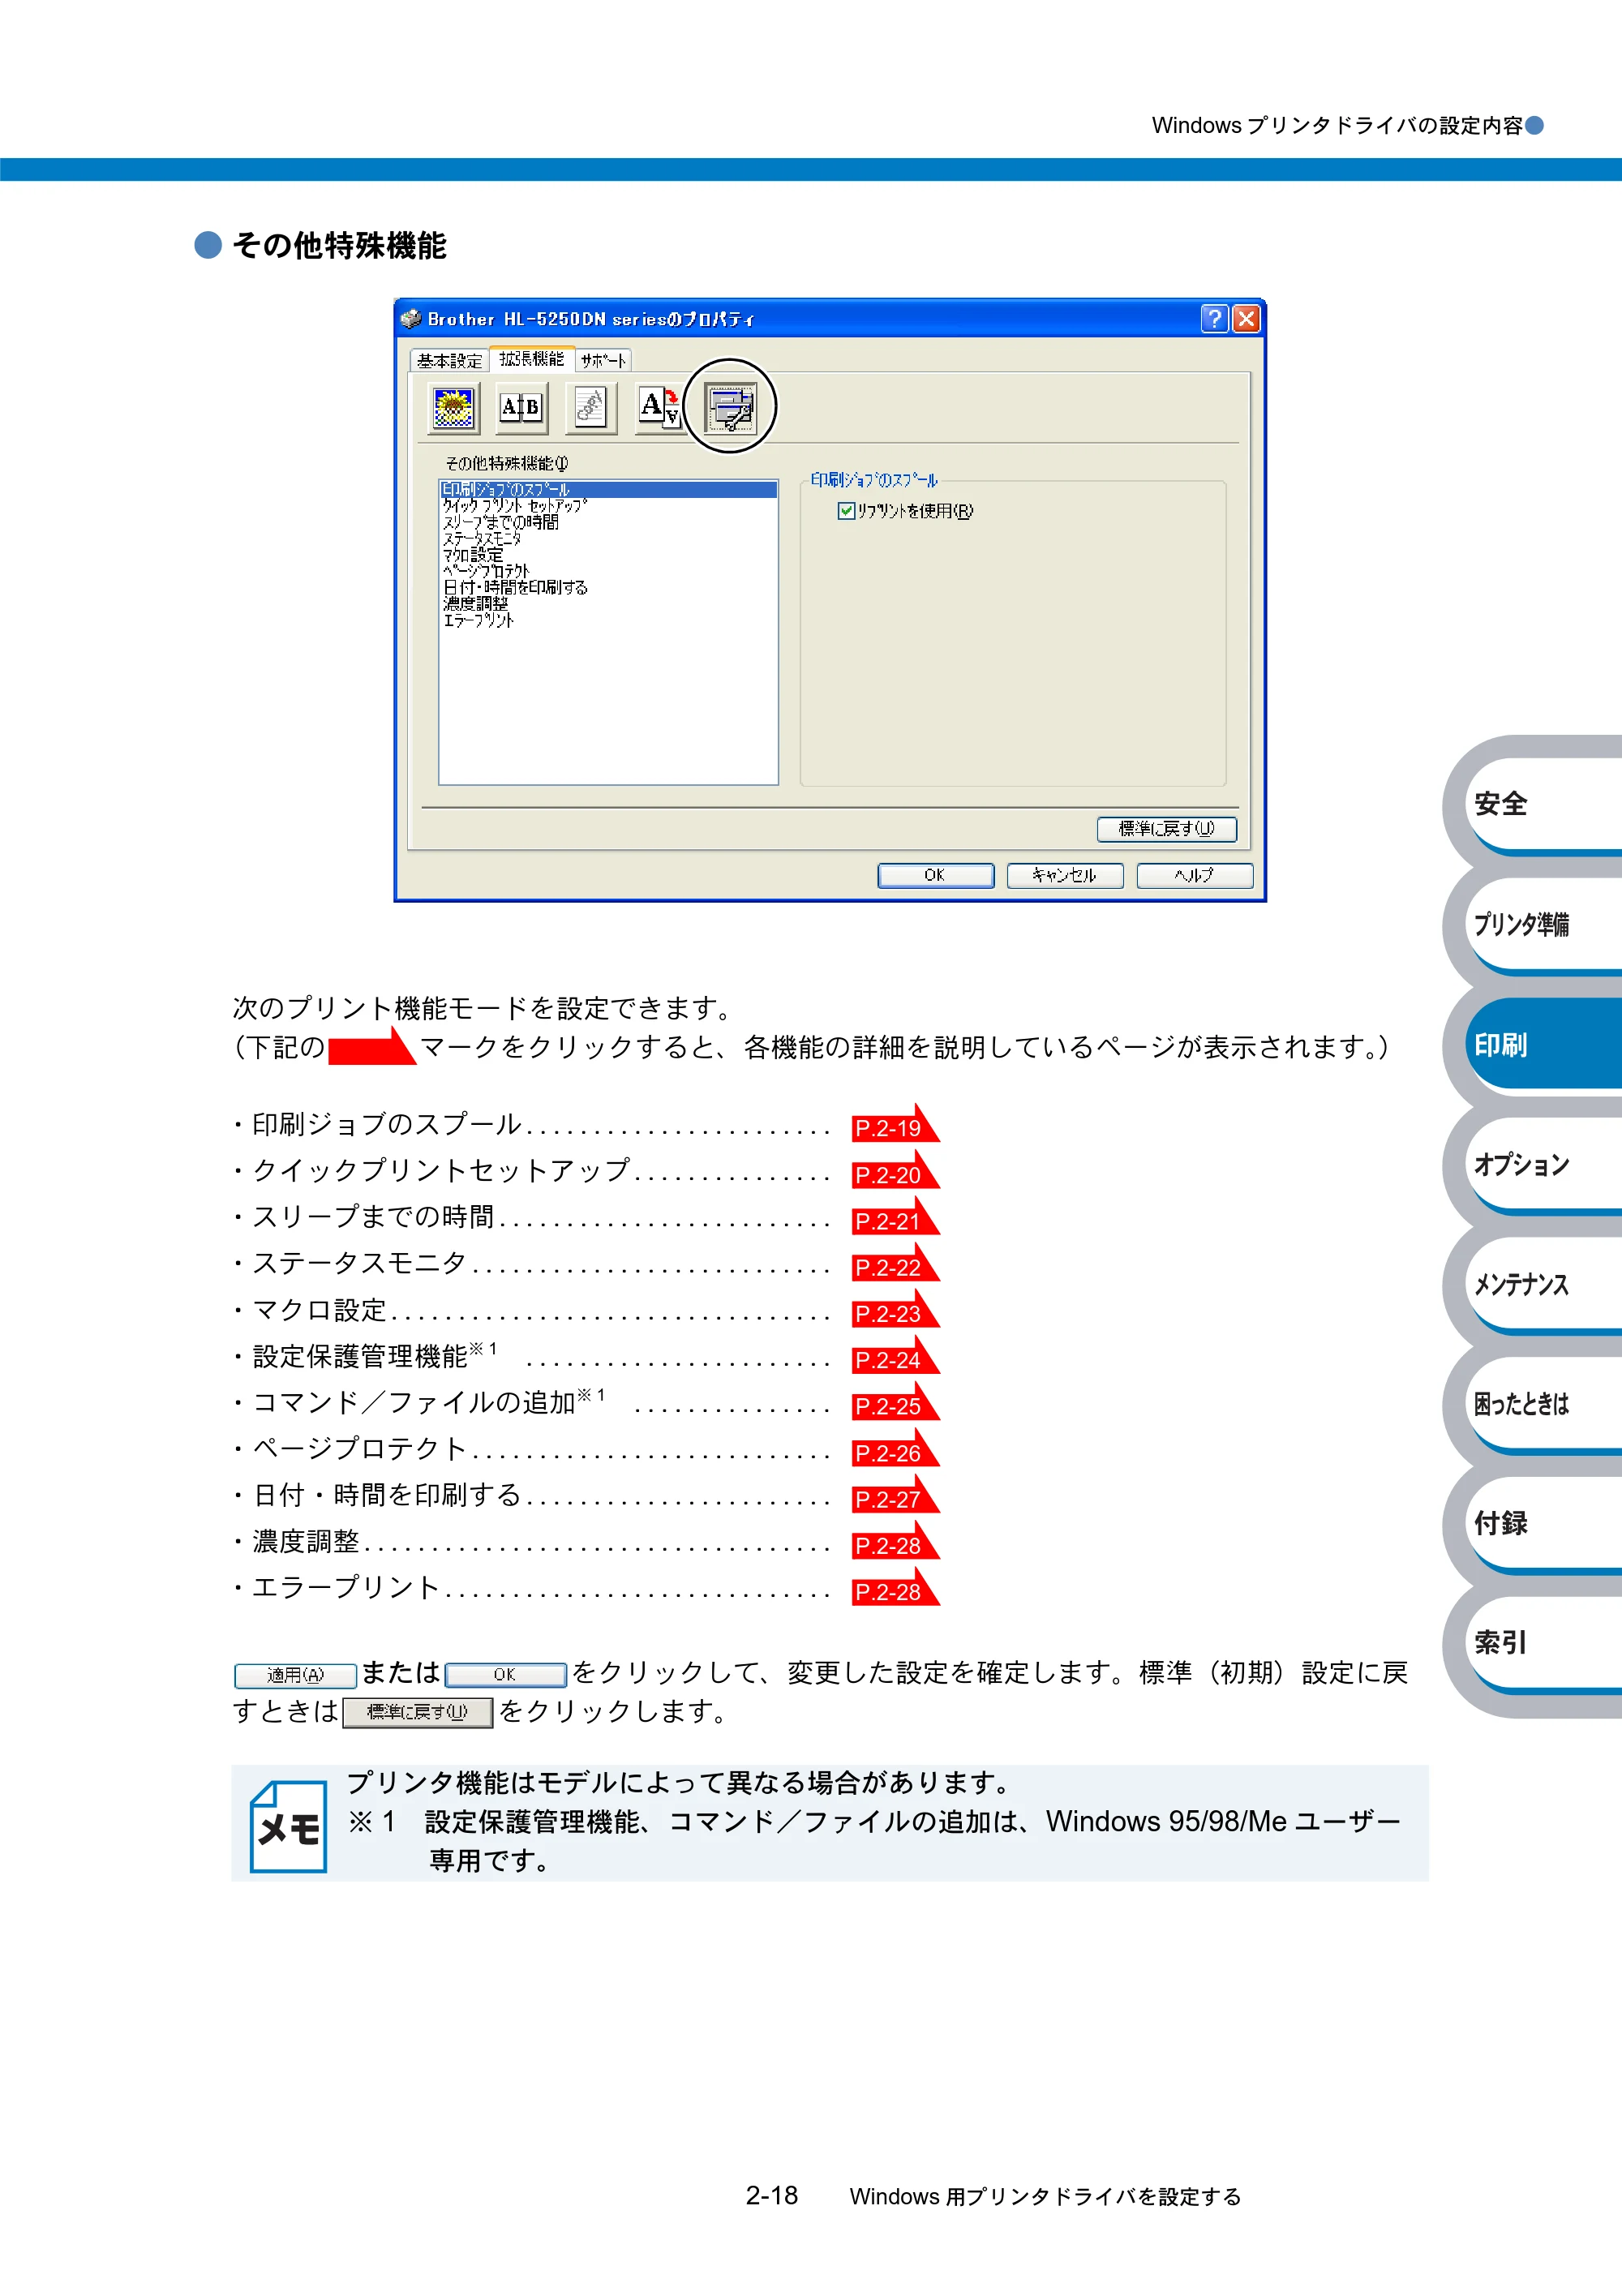Pick マクロ設定 from the function list
1622x2296 pixels.
pyautogui.click(x=608, y=555)
